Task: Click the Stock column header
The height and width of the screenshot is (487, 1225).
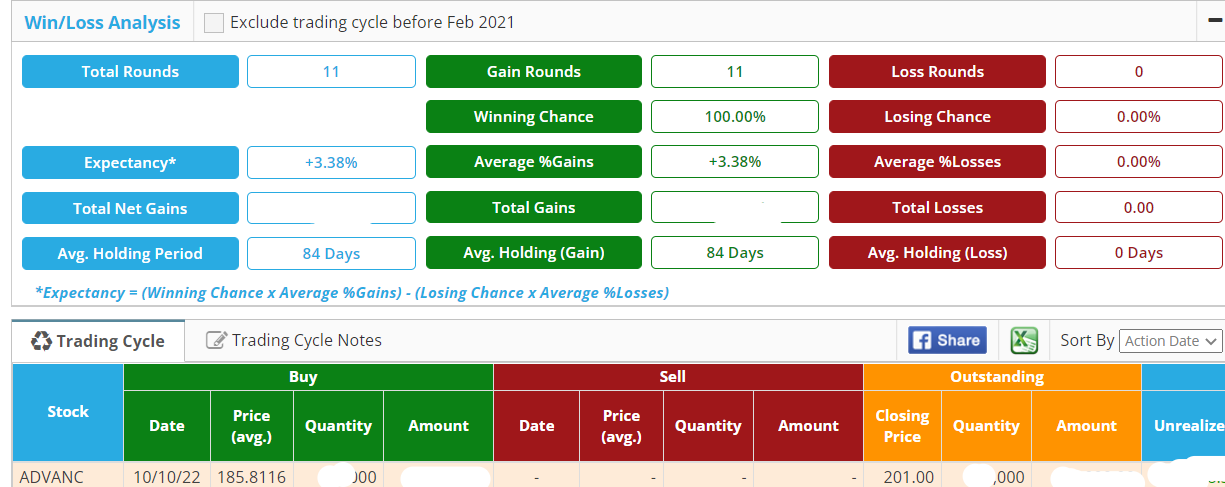Action: (68, 412)
